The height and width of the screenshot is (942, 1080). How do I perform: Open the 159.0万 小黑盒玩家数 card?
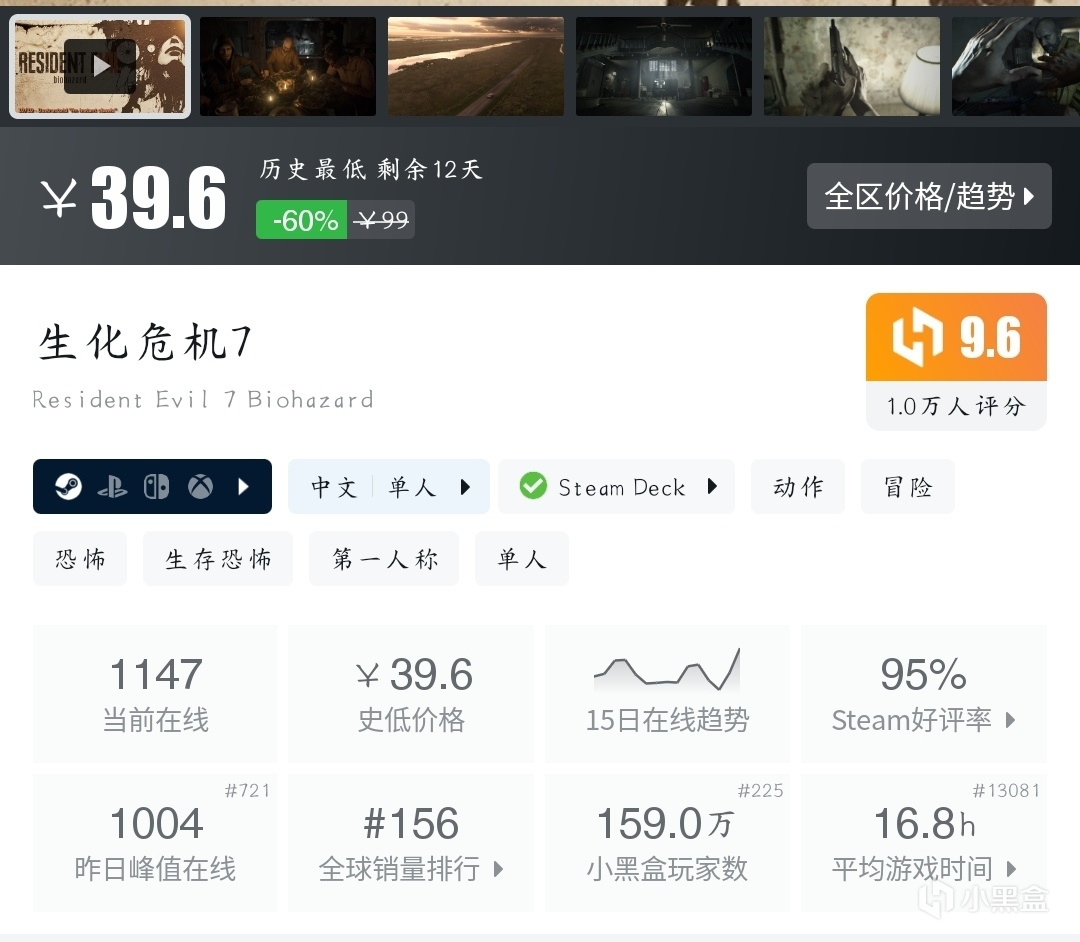667,843
